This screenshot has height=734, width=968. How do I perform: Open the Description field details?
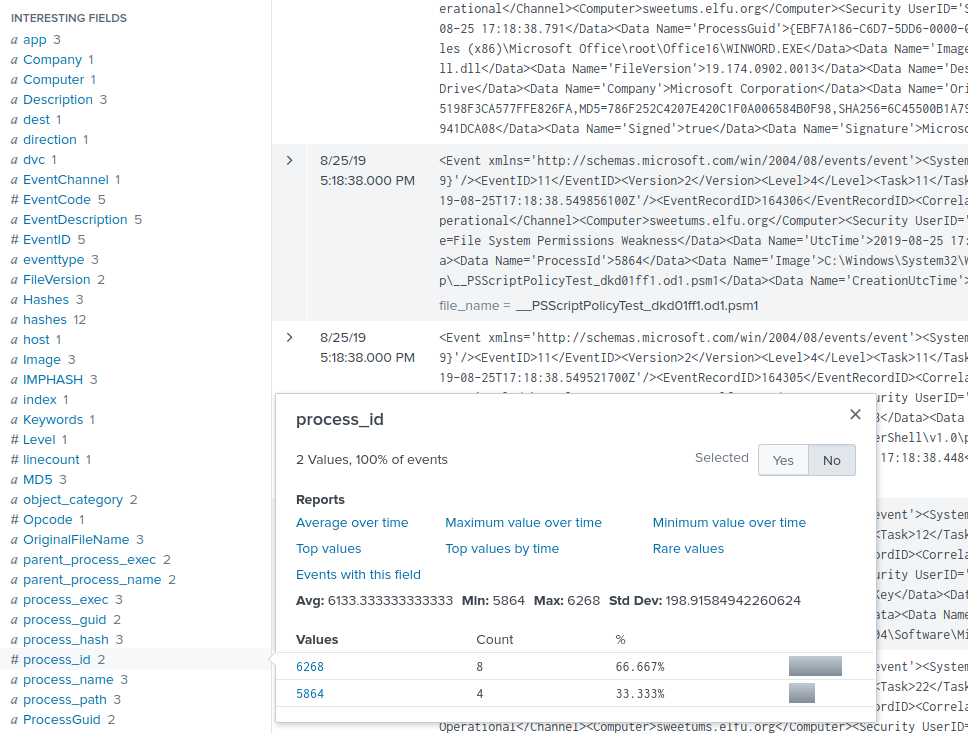(x=57, y=99)
